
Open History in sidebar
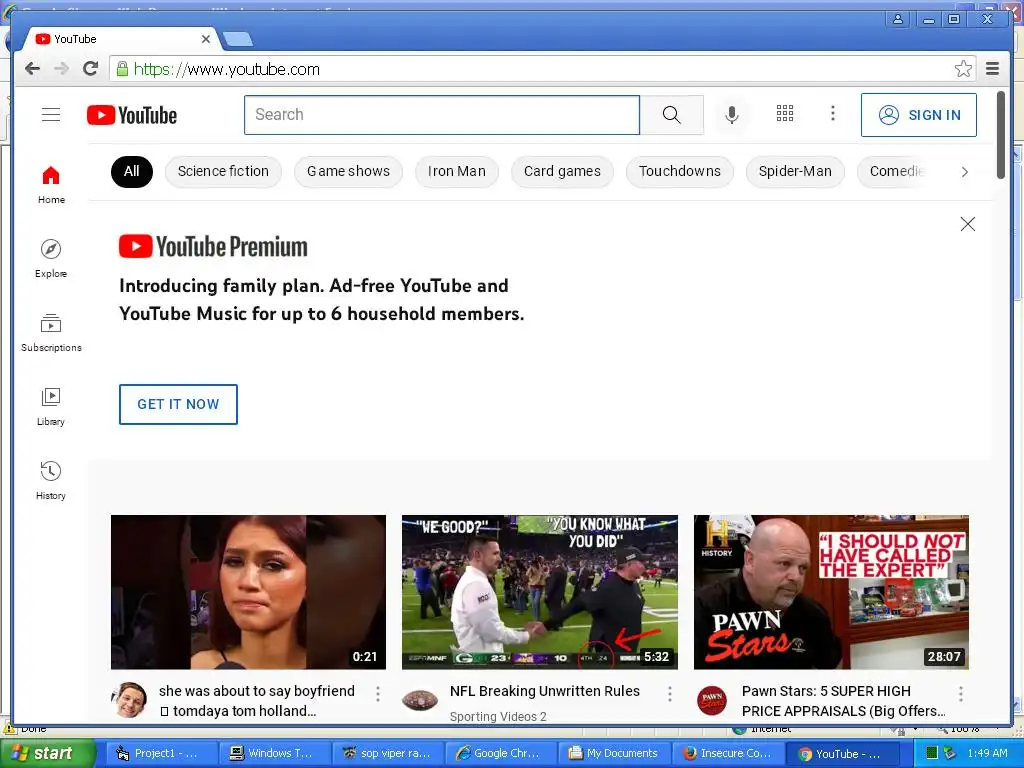51,480
